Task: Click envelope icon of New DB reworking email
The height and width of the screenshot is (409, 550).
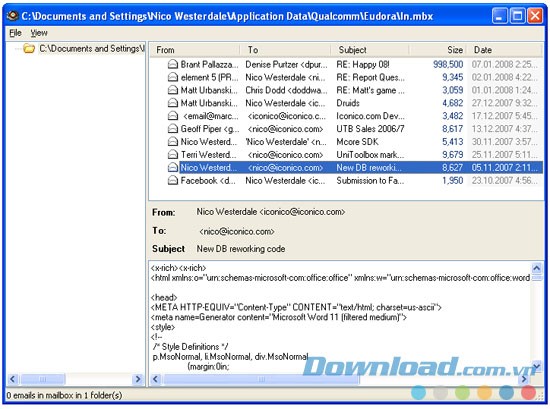Action: pyautogui.click(x=173, y=168)
